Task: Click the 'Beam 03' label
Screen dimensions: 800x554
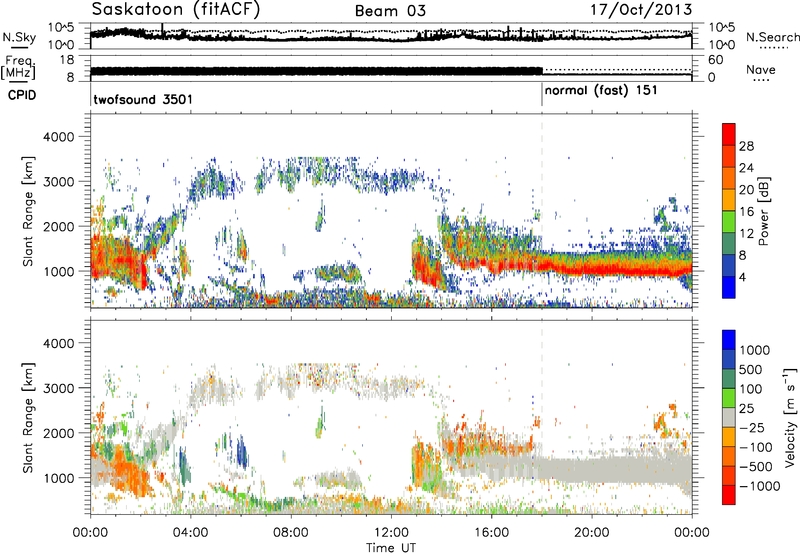Action: (x=390, y=11)
